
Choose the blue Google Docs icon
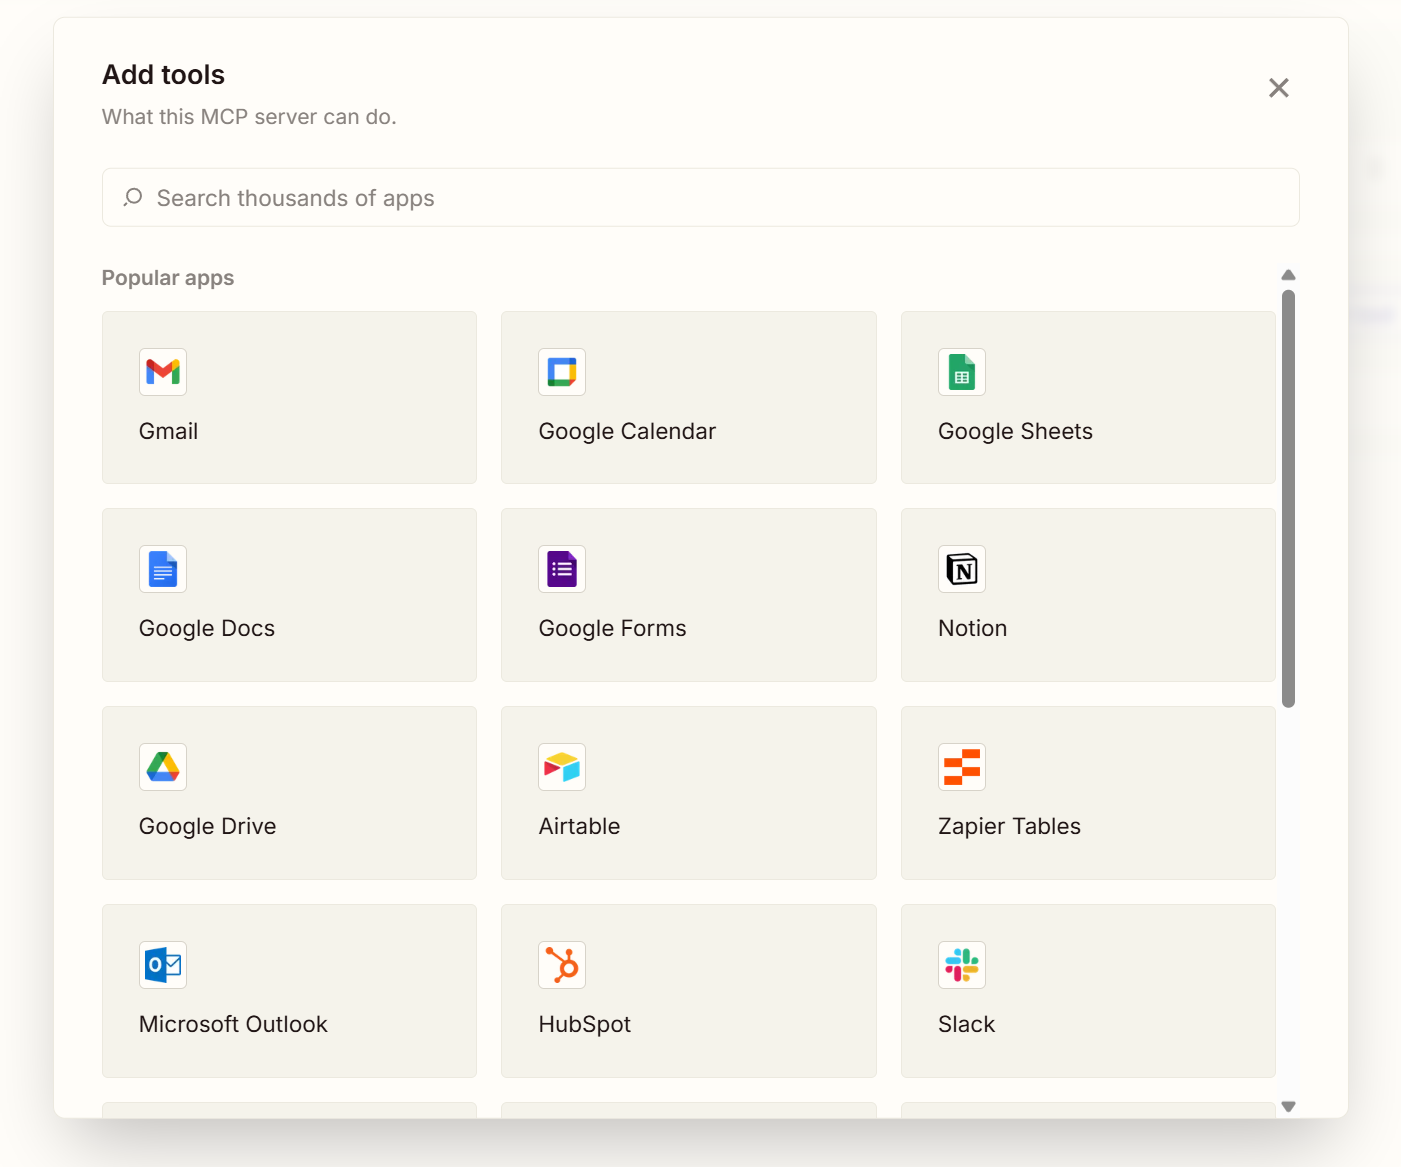(163, 569)
